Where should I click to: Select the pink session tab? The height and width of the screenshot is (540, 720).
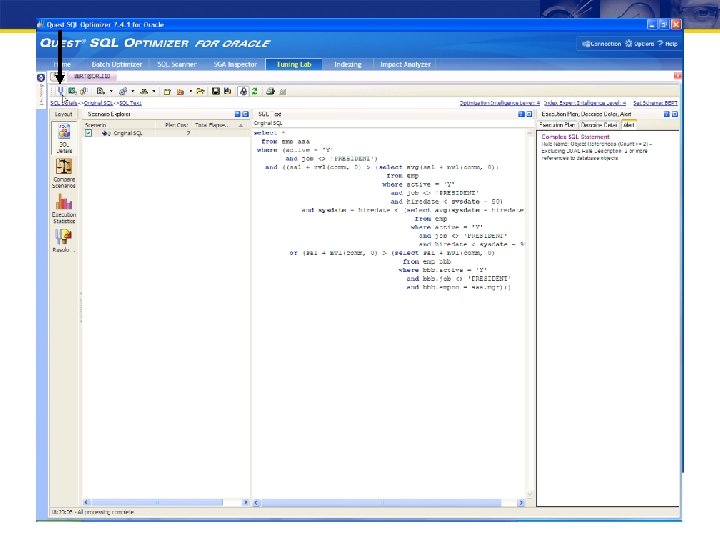tap(92, 76)
